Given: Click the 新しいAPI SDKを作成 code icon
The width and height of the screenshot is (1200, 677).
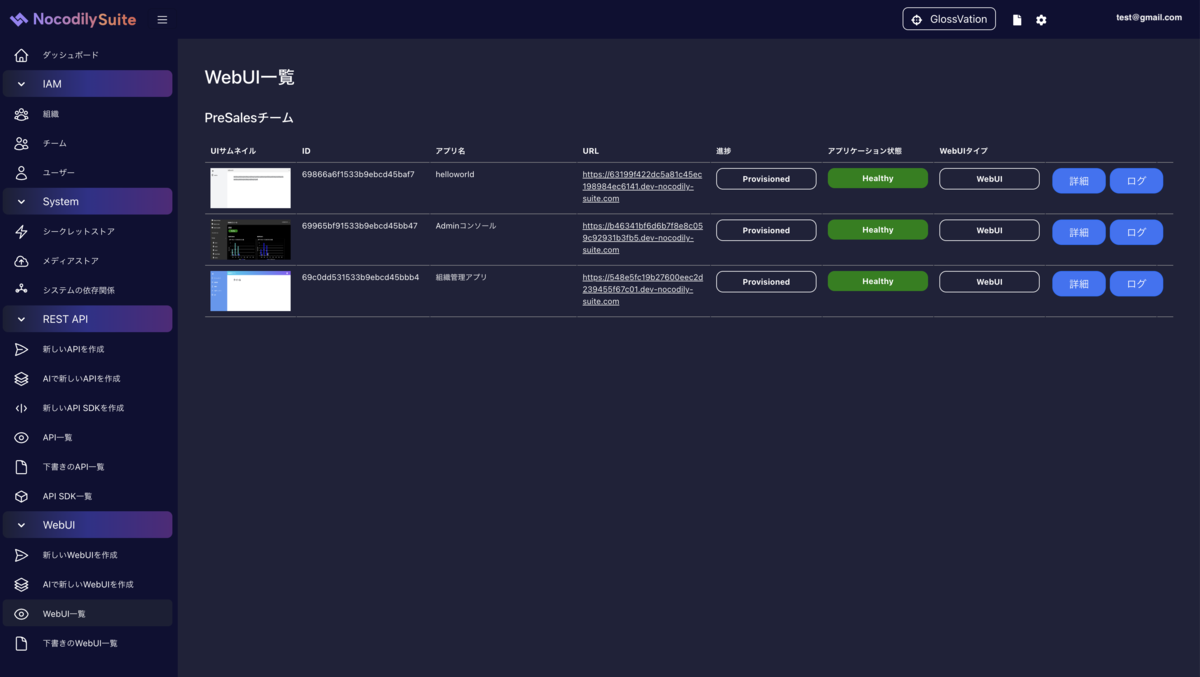Looking at the screenshot, I should 21,408.
